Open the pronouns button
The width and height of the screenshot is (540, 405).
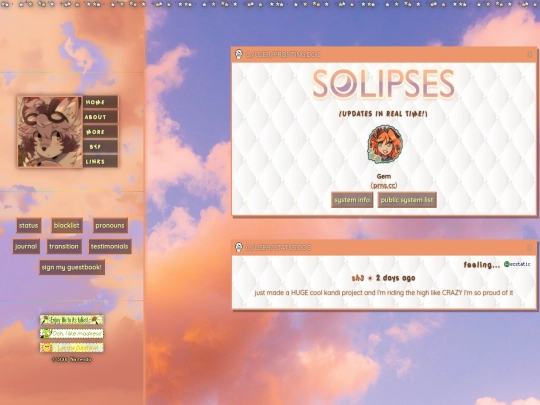coord(110,226)
